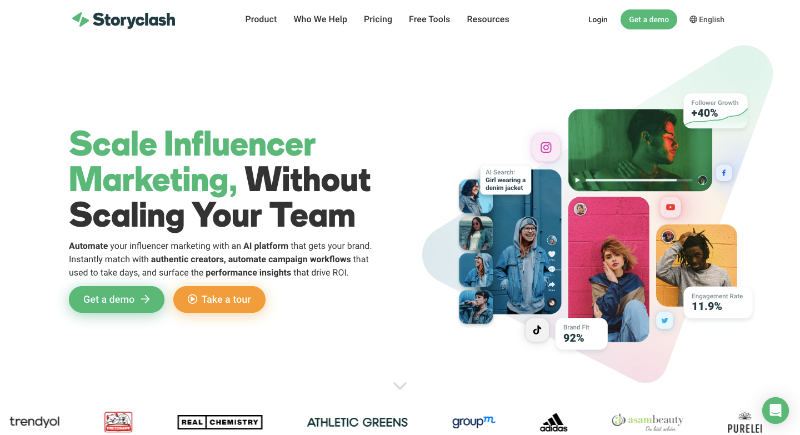Click the YouTube icon tile
This screenshot has width=800, height=435.
tap(670, 207)
